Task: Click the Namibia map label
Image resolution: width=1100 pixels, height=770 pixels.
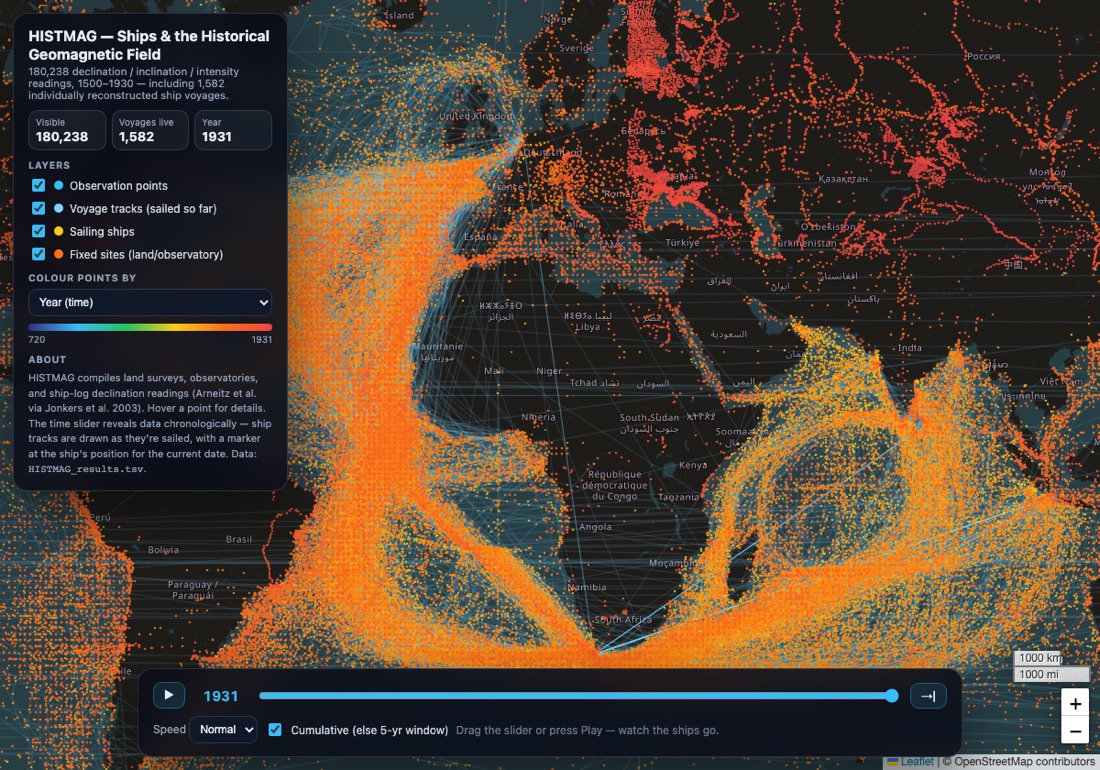Action: pos(586,587)
